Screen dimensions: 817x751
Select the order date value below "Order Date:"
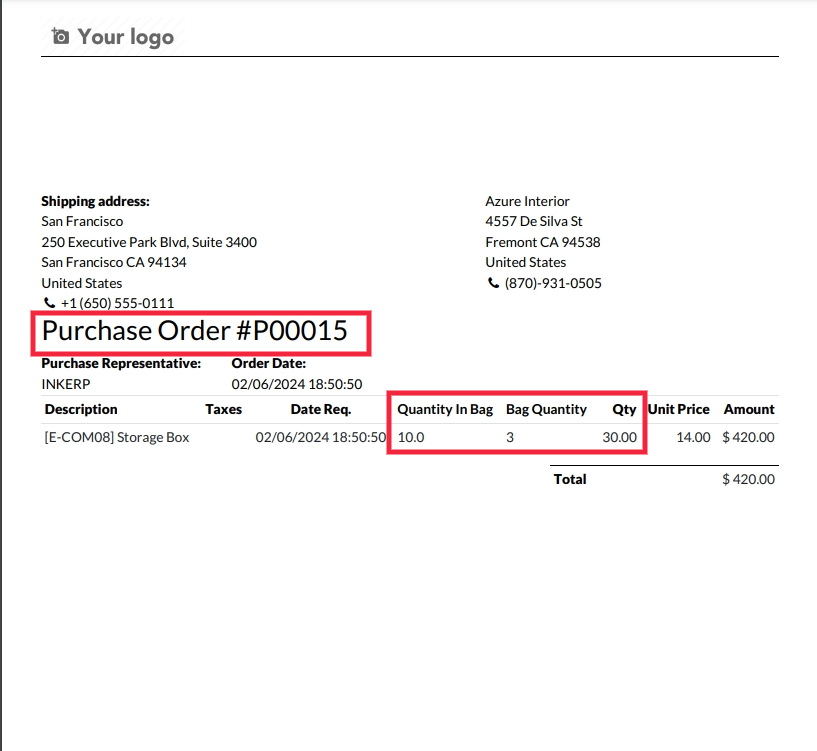(297, 384)
